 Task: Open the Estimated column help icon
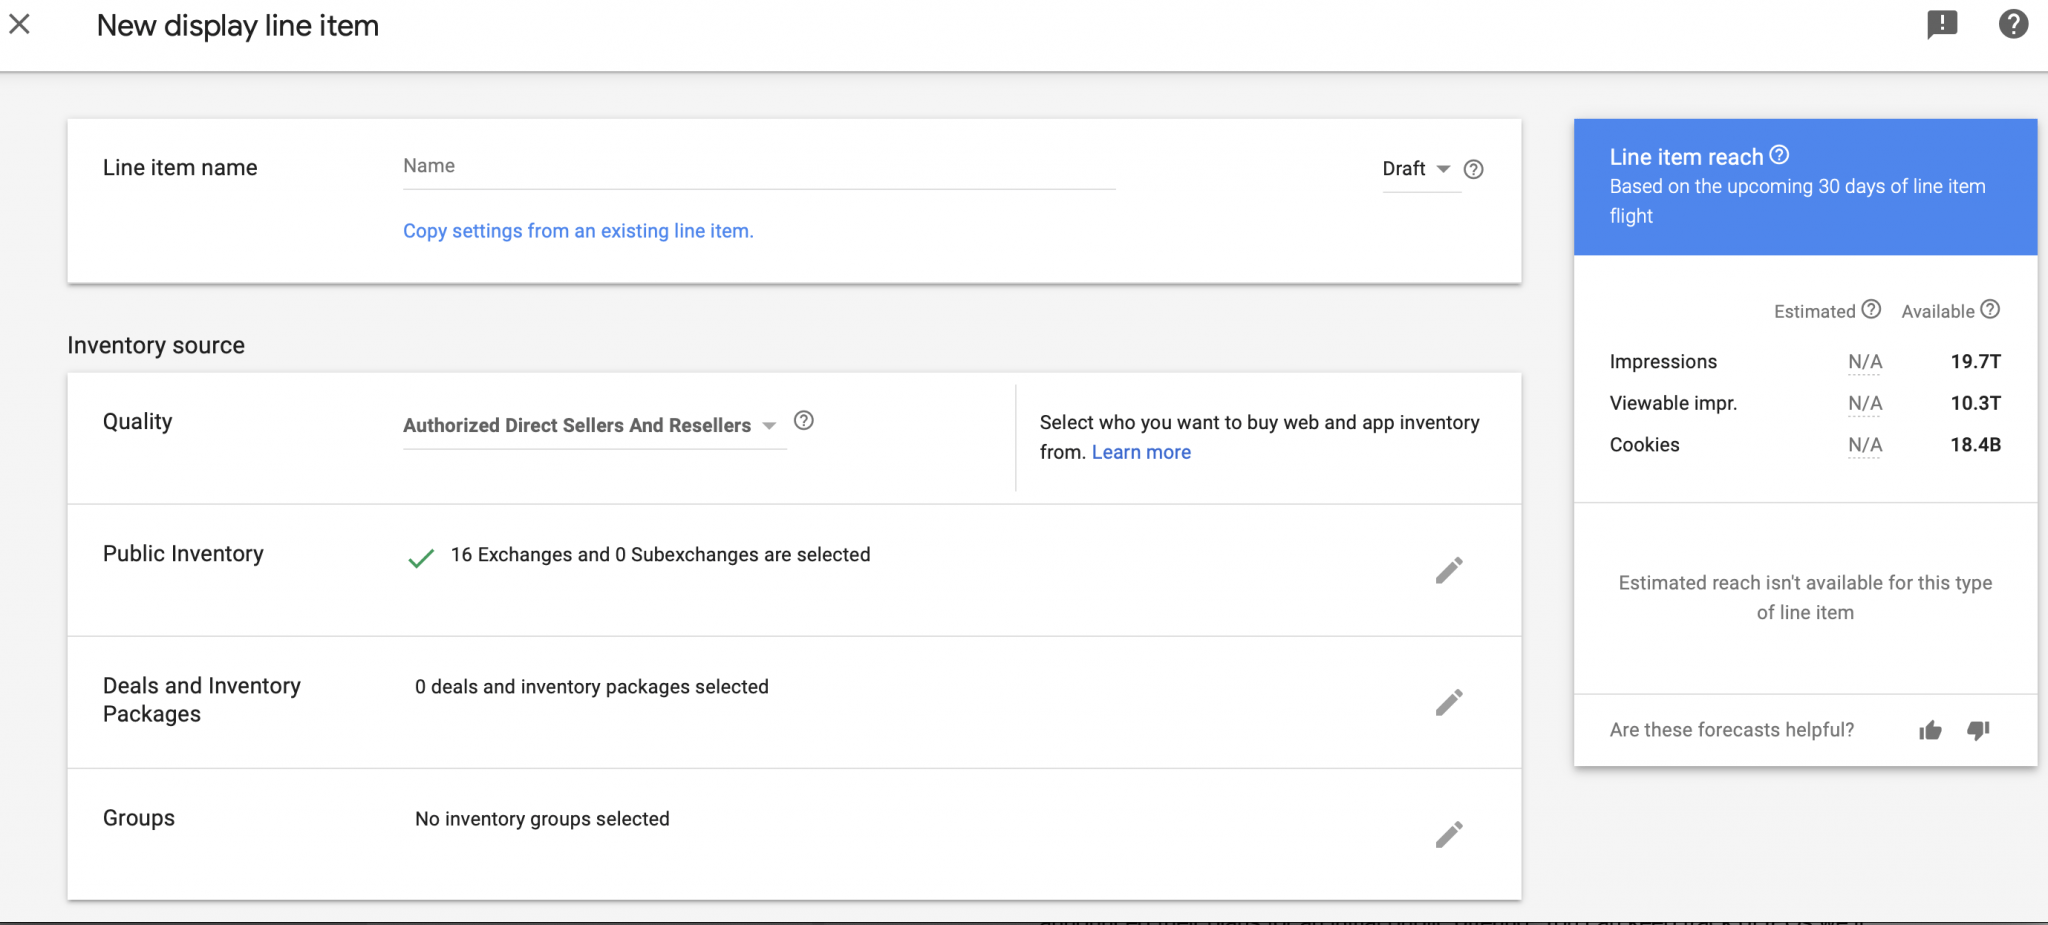[x=1871, y=310]
